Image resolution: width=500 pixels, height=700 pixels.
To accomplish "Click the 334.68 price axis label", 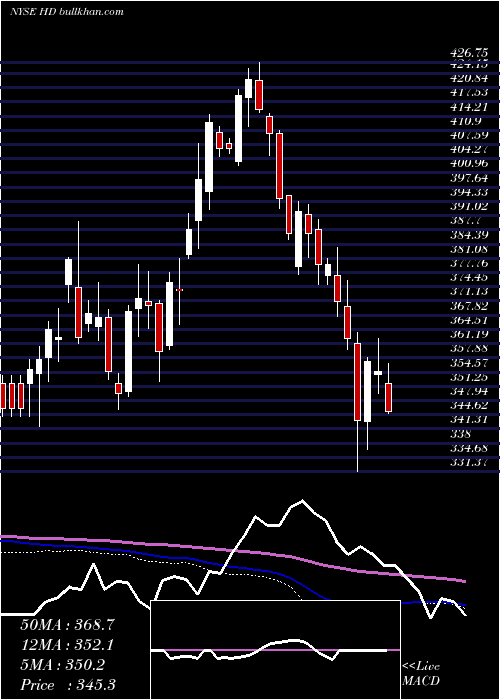I will tap(468, 448).
